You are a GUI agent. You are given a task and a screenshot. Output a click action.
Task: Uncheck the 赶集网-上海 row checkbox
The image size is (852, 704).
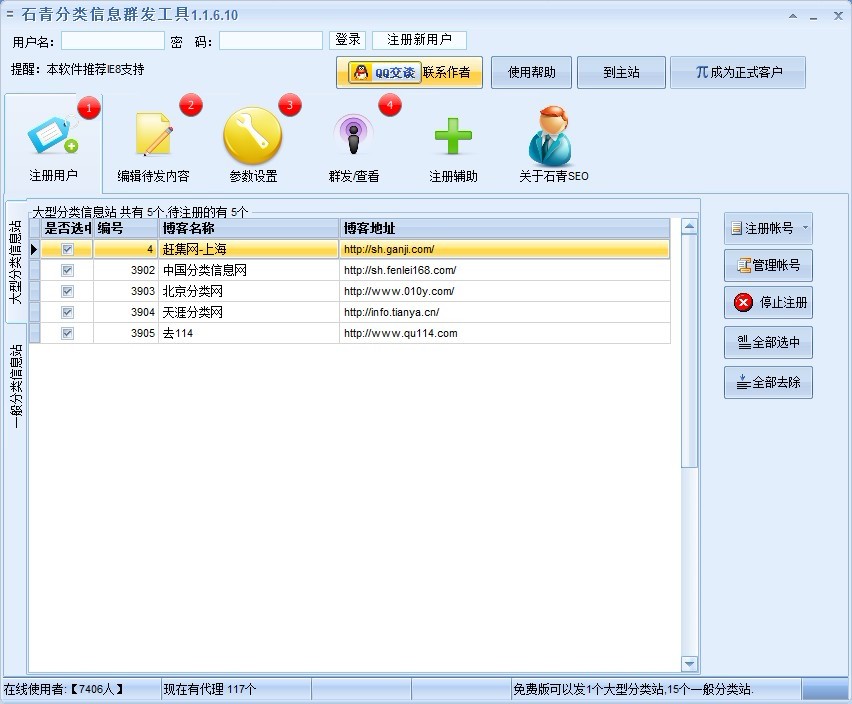point(67,249)
